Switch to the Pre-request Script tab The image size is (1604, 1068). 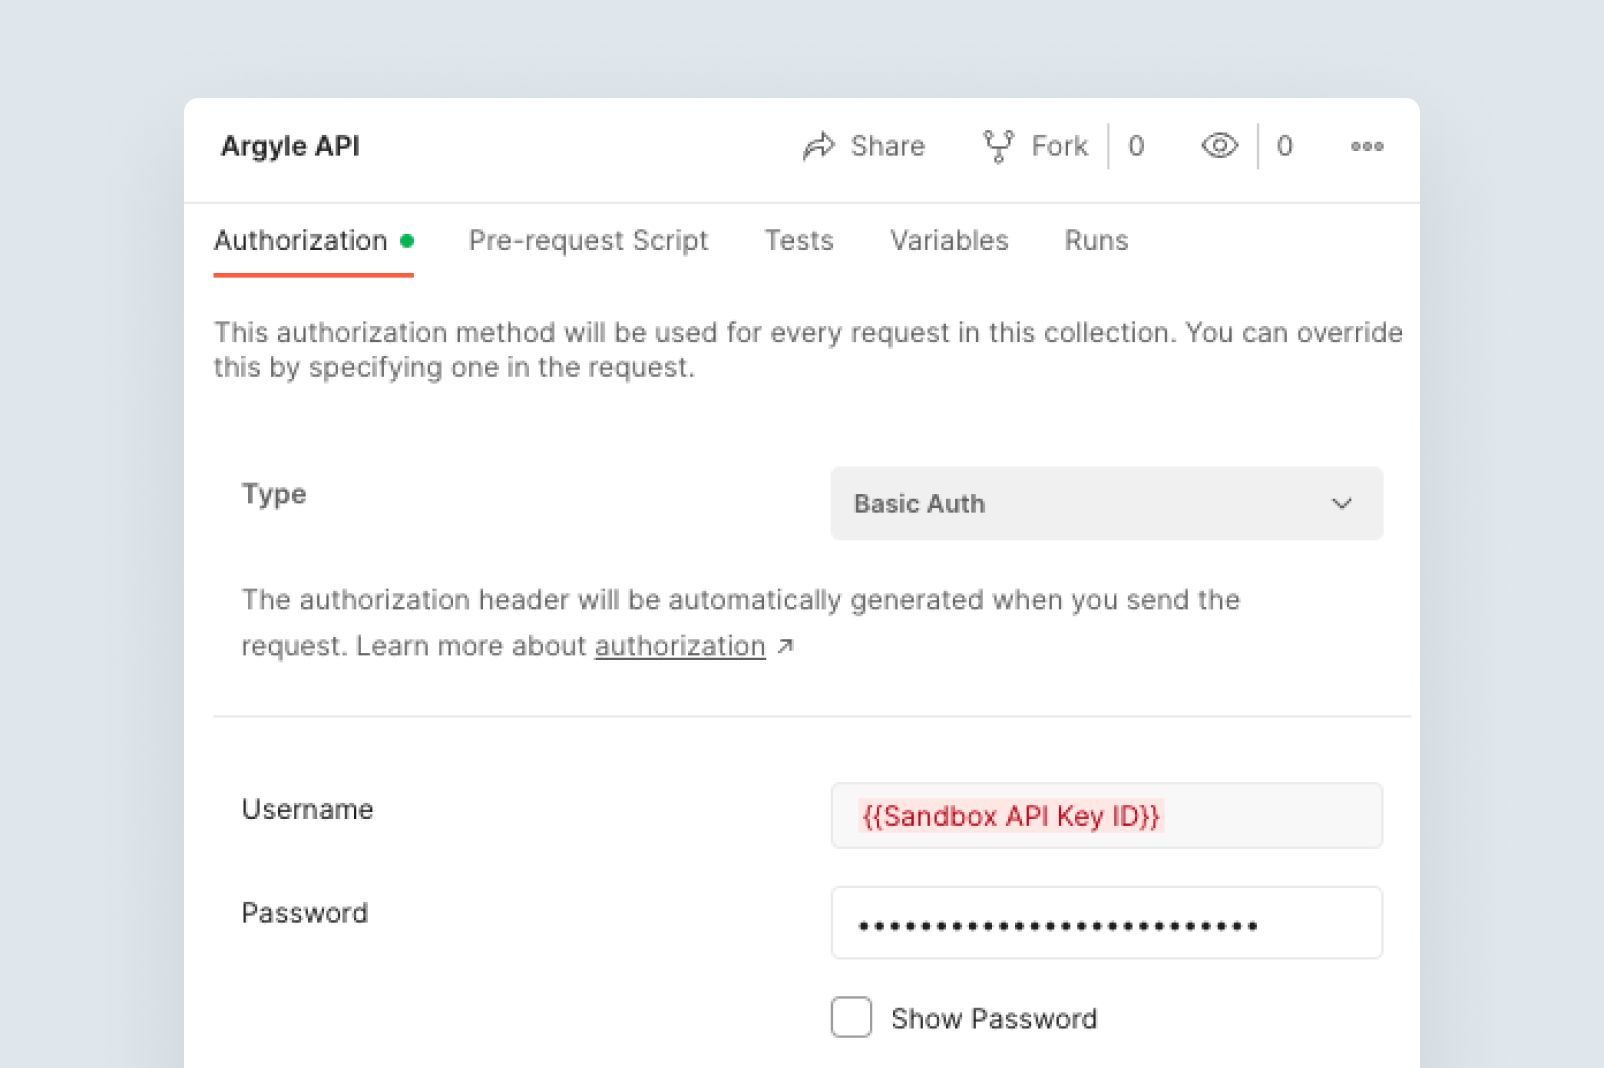[588, 241]
